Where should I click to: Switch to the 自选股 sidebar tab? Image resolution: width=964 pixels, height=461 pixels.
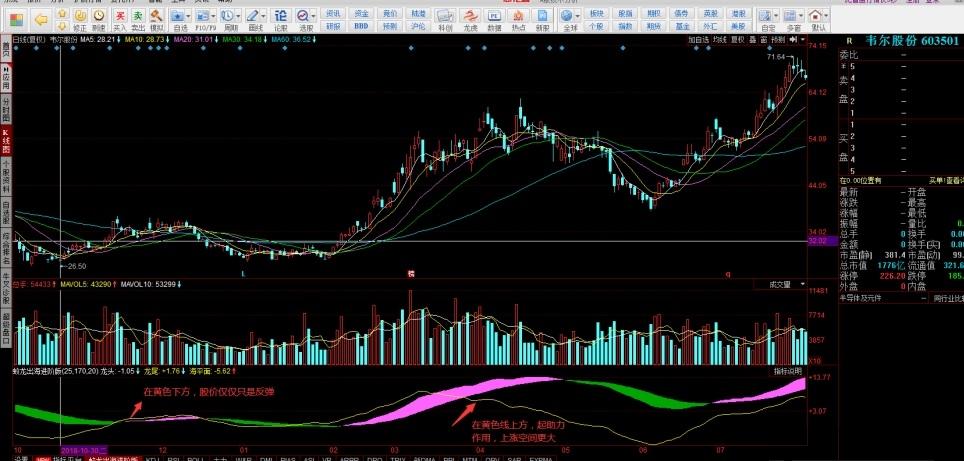6,212
